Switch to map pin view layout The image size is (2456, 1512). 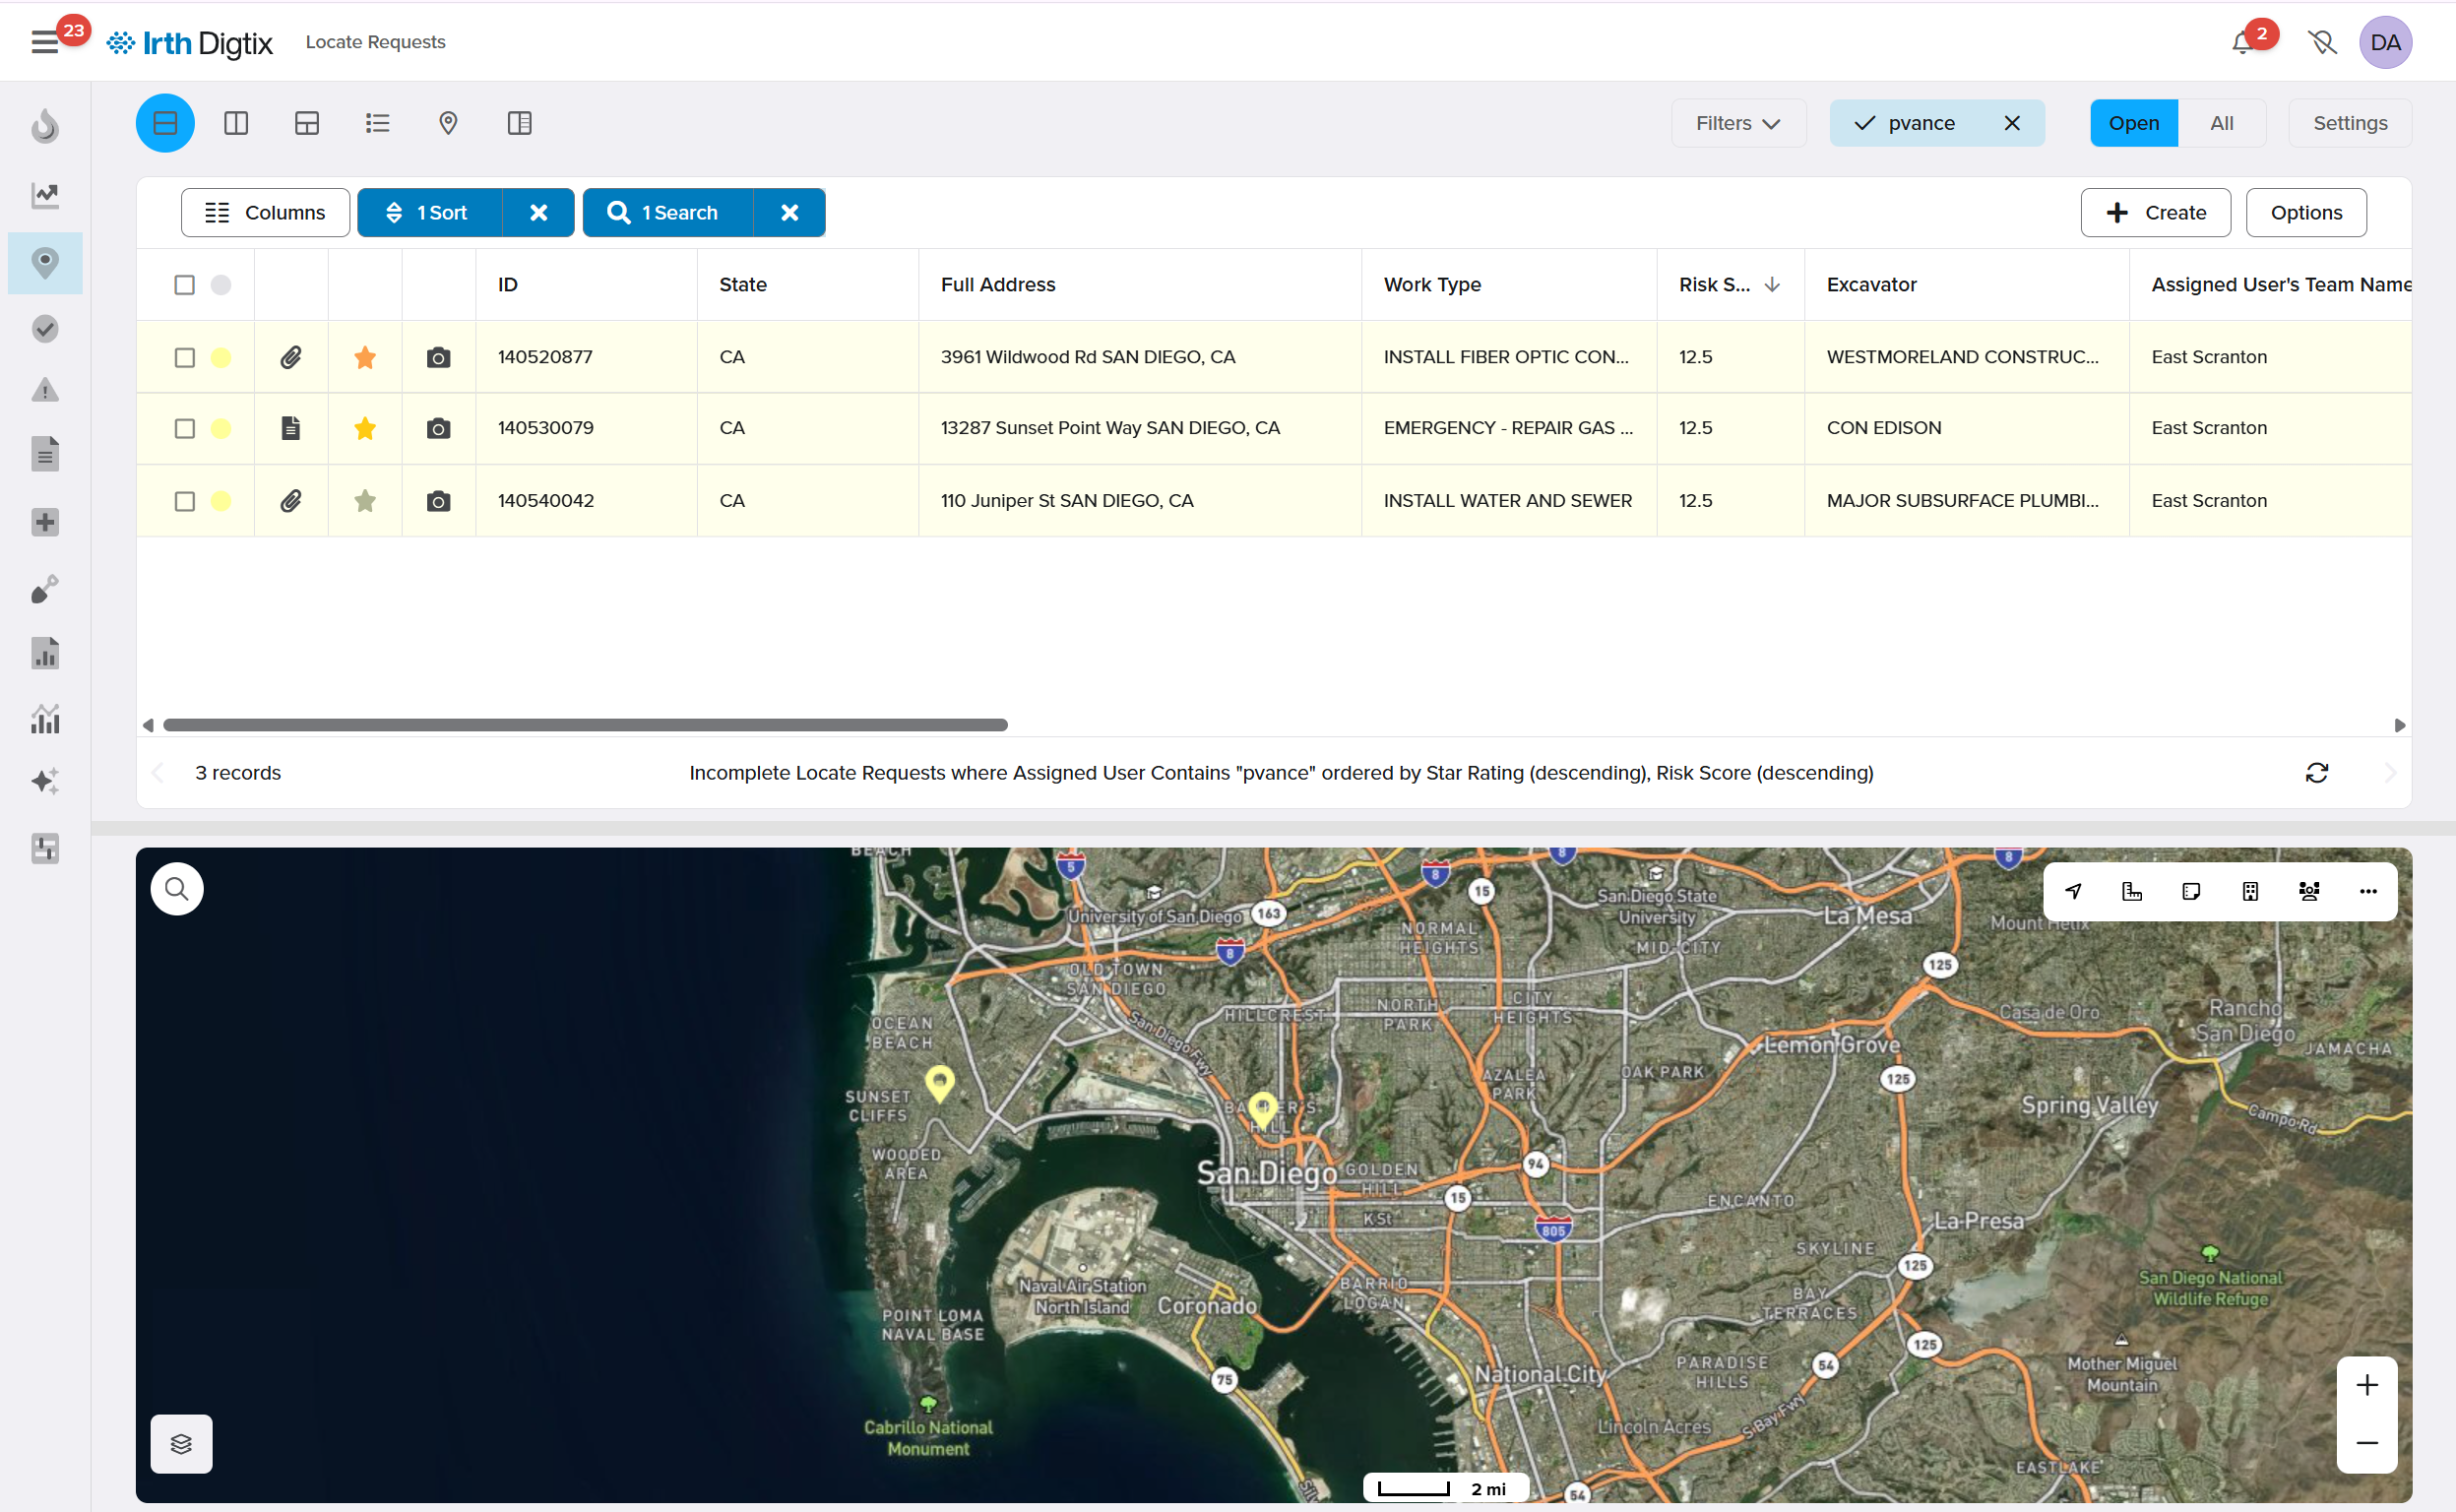pos(448,123)
